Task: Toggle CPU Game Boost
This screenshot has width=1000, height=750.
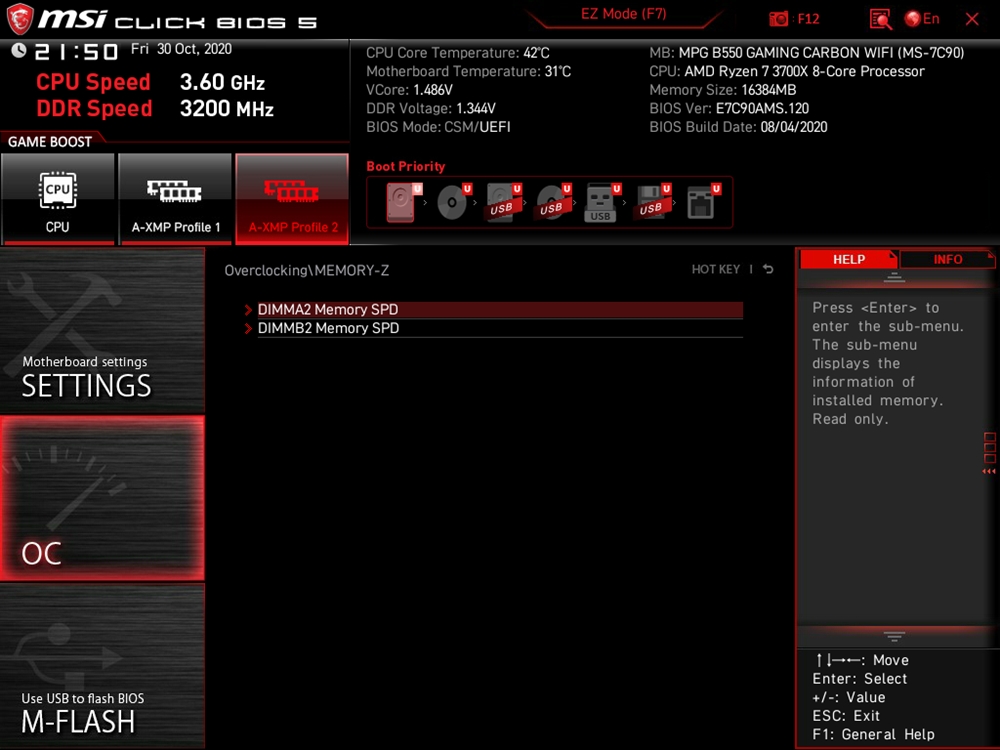Action: coord(57,199)
